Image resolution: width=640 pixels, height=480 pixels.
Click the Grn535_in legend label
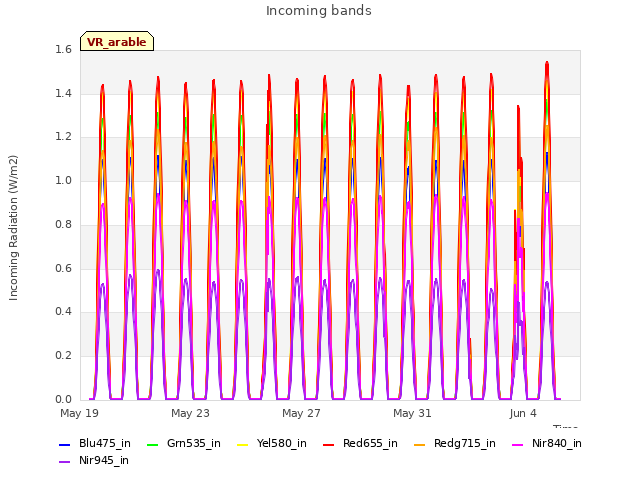tap(194, 443)
